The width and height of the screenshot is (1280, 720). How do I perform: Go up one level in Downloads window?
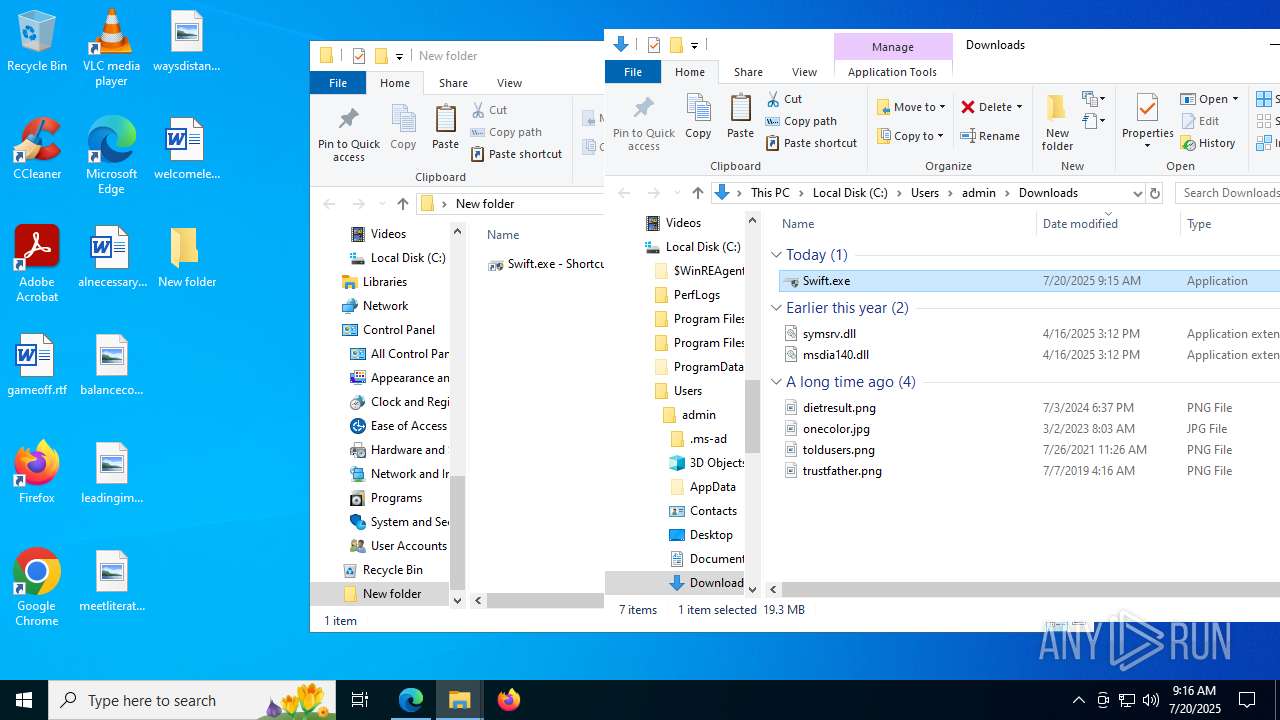(698, 193)
